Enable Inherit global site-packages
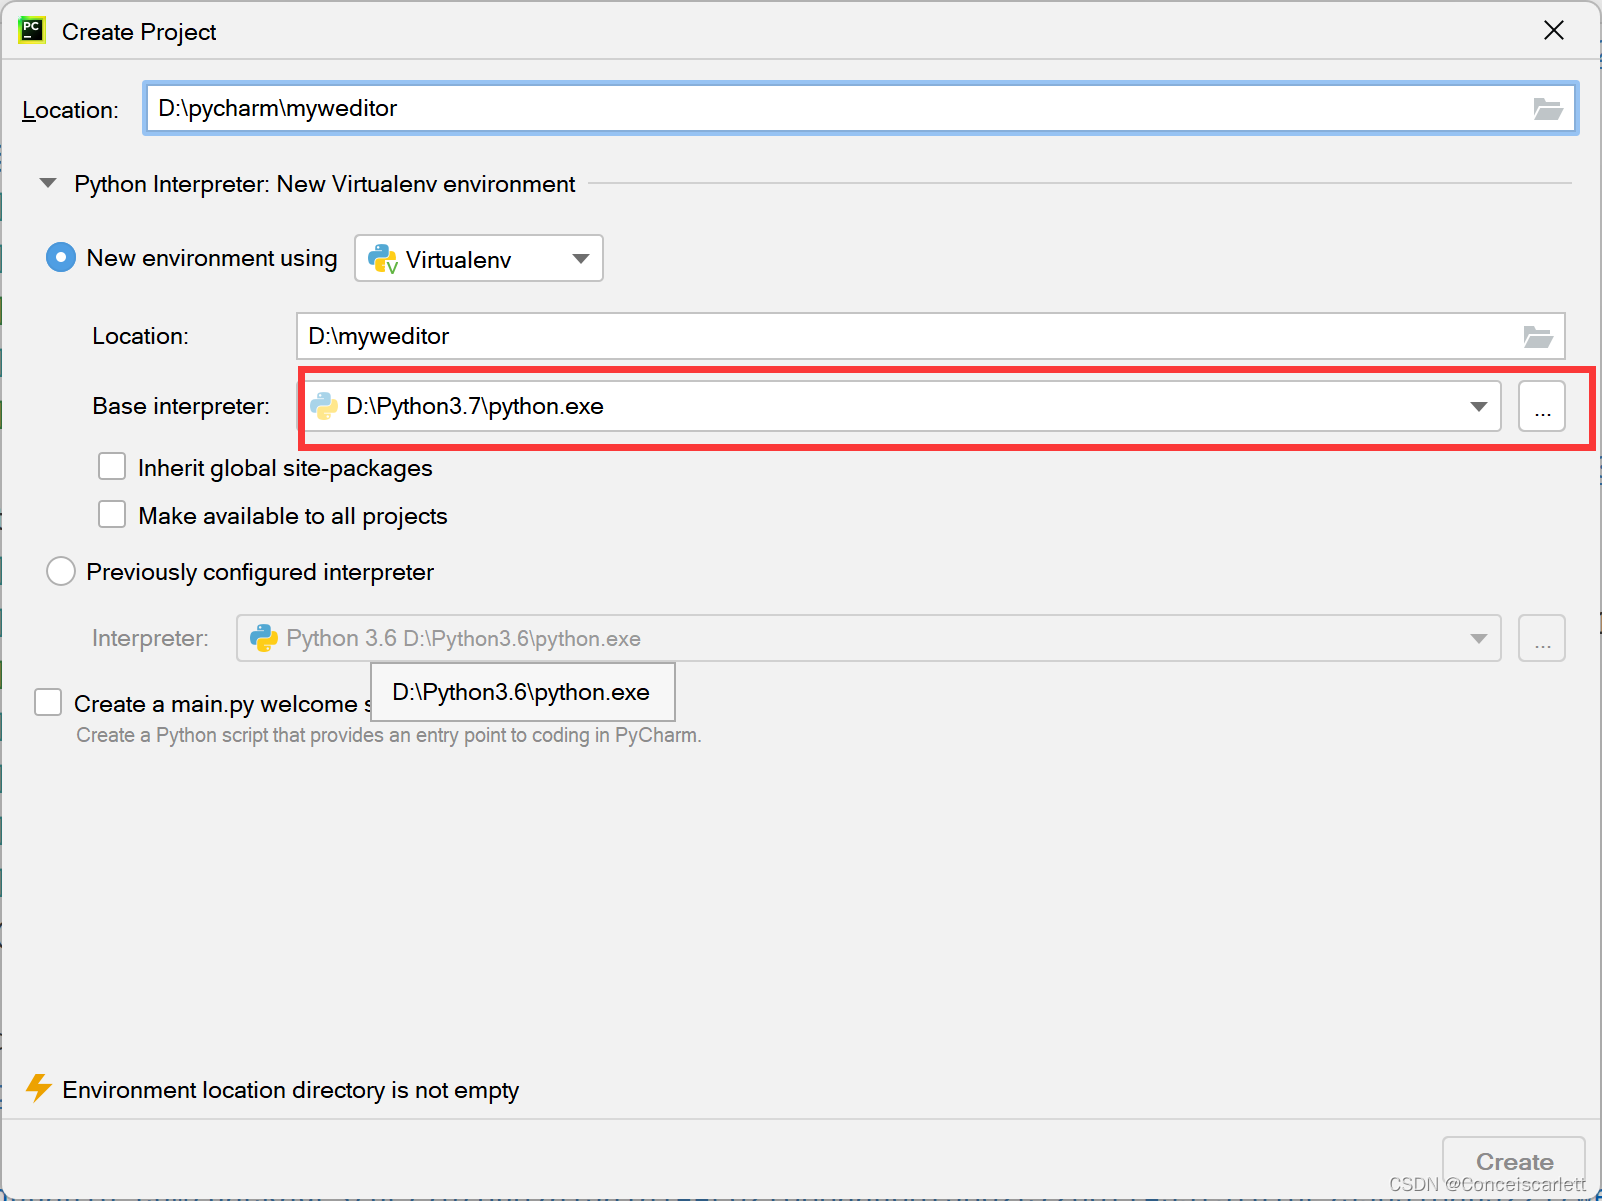The height and width of the screenshot is (1201, 1602). click(x=111, y=466)
